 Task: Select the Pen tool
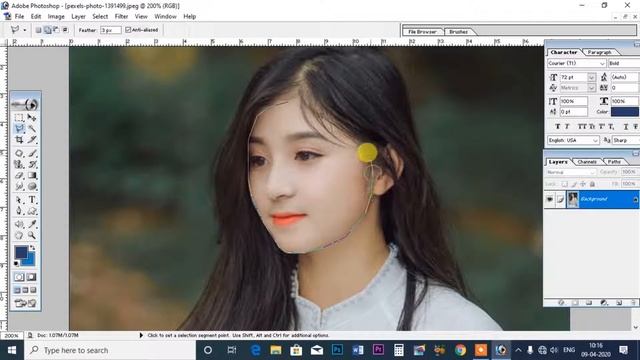tap(19, 211)
